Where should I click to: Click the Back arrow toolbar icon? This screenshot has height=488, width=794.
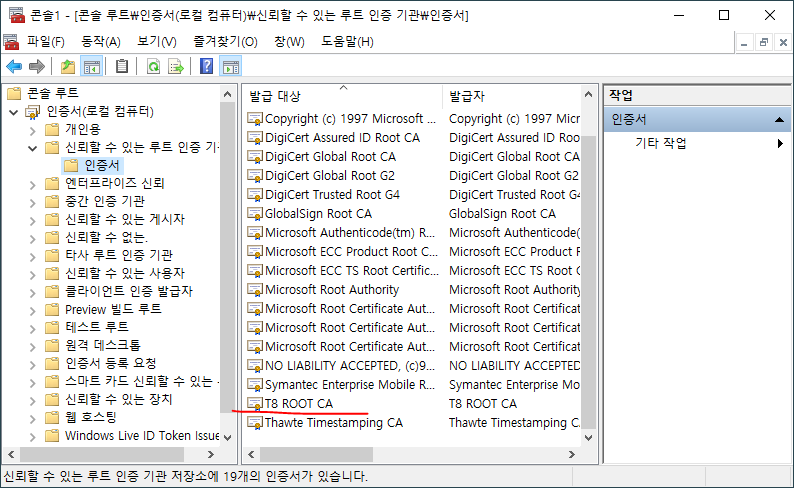[x=14, y=66]
